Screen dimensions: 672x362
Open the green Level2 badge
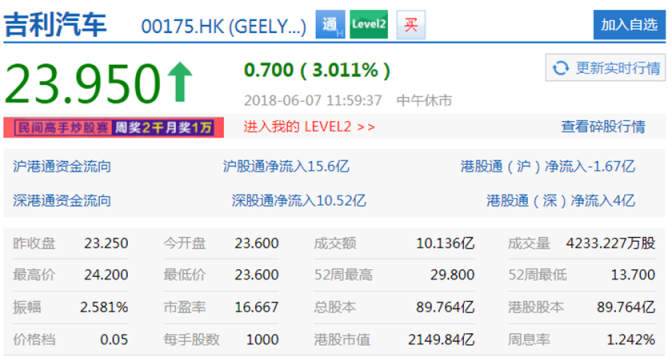369,24
